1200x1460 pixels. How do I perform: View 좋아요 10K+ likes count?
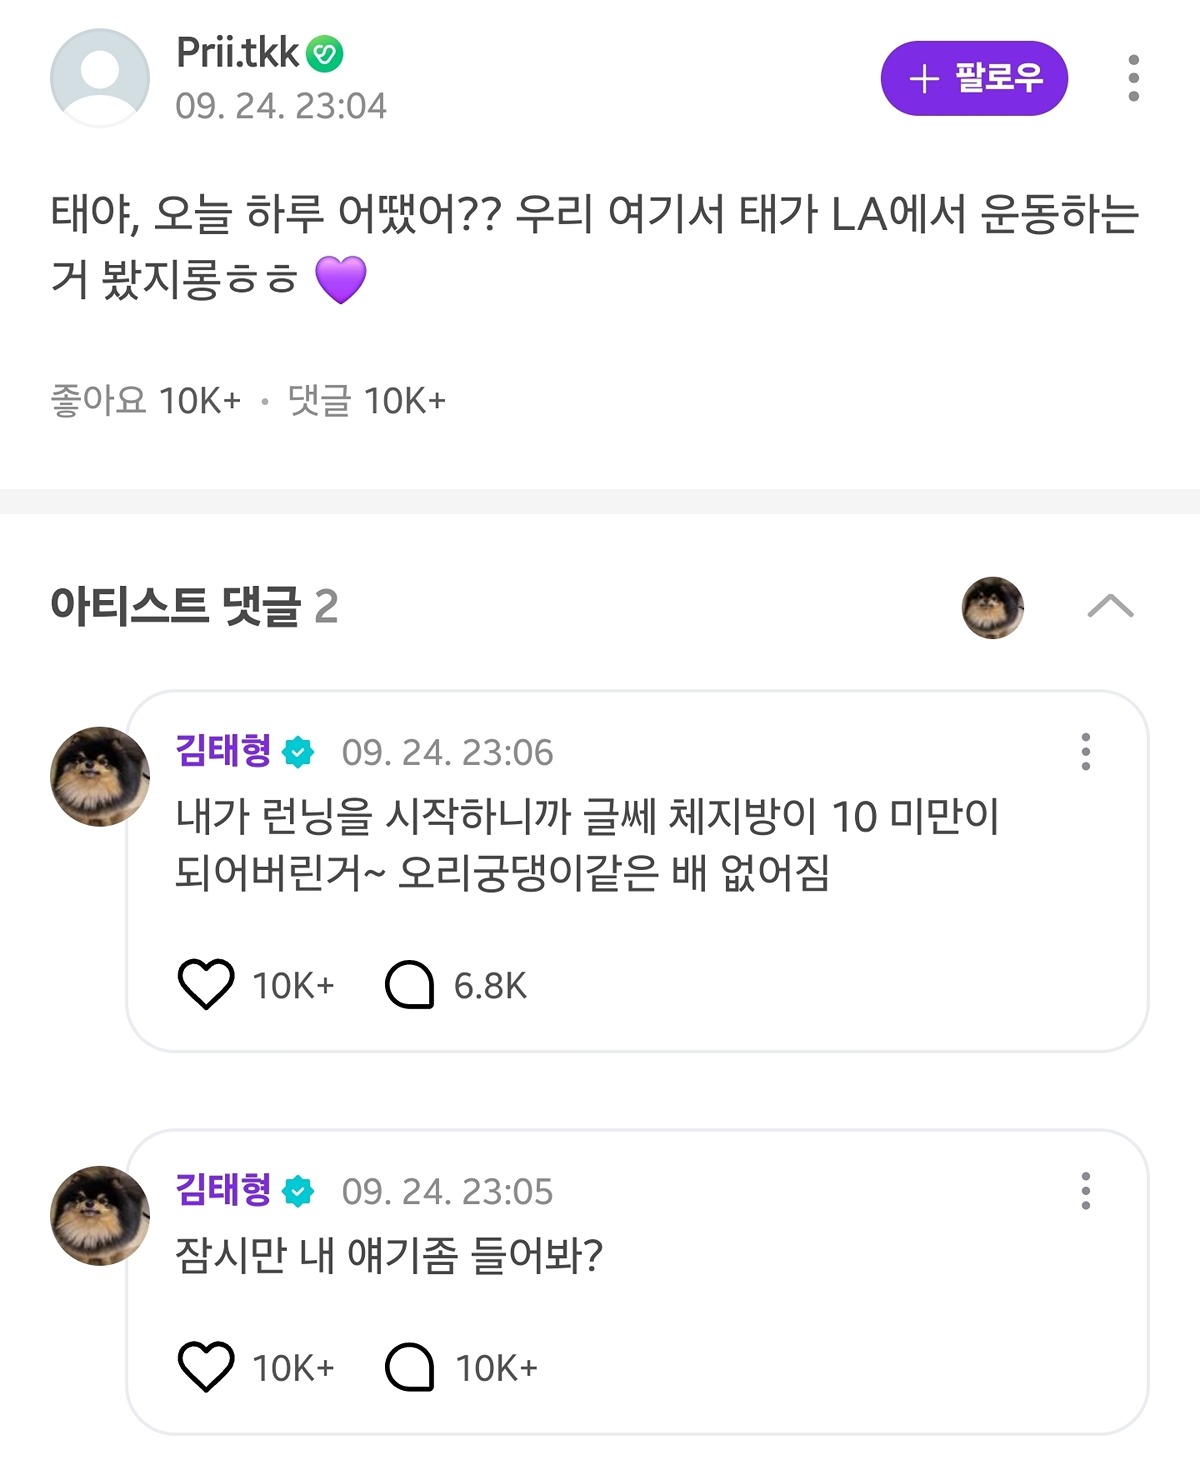click(x=146, y=400)
